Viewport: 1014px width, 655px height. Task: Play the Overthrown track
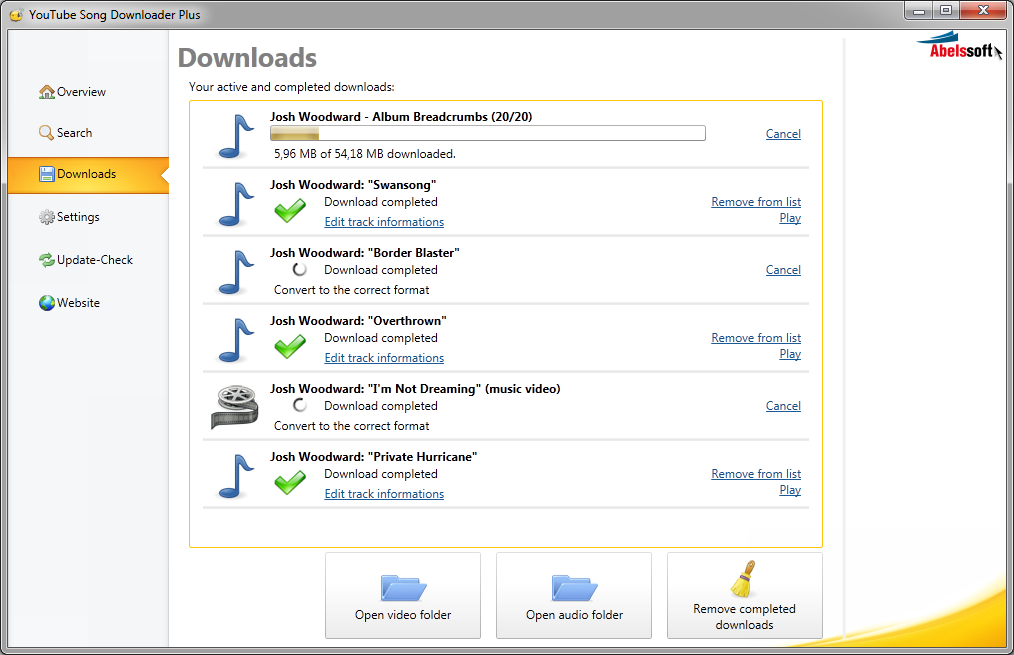point(790,354)
